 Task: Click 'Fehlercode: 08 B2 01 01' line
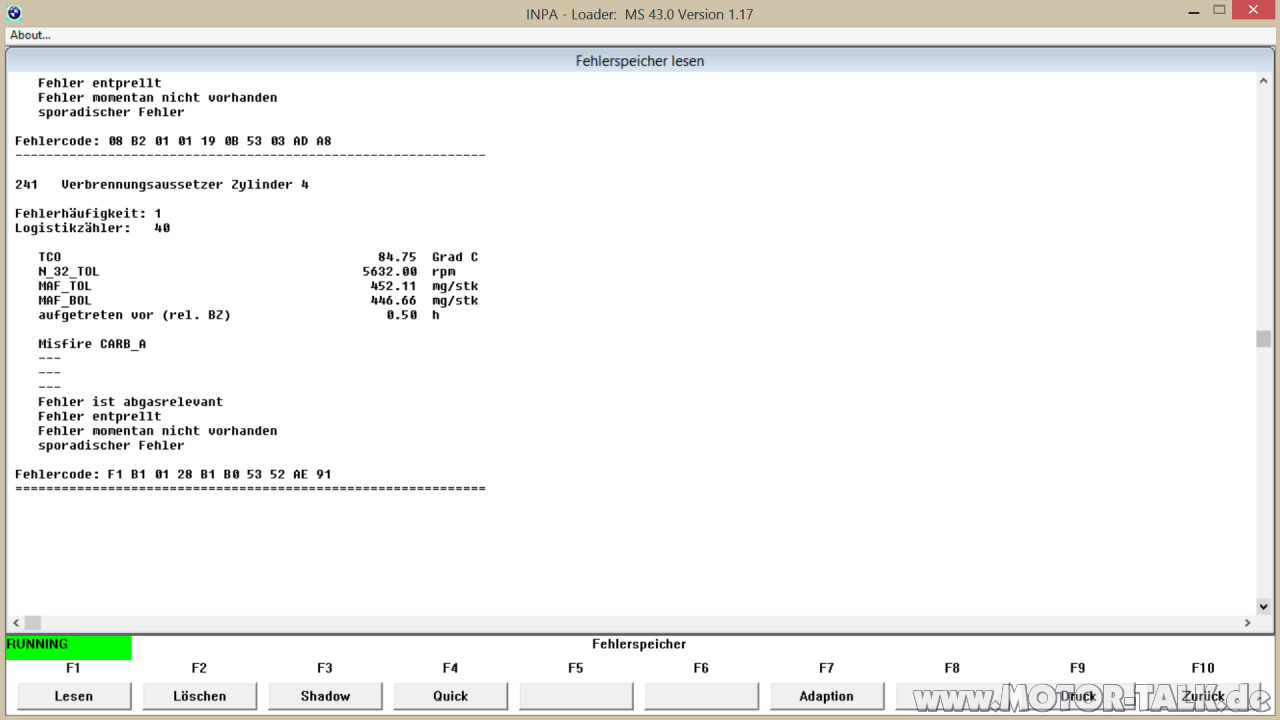tap(173, 141)
